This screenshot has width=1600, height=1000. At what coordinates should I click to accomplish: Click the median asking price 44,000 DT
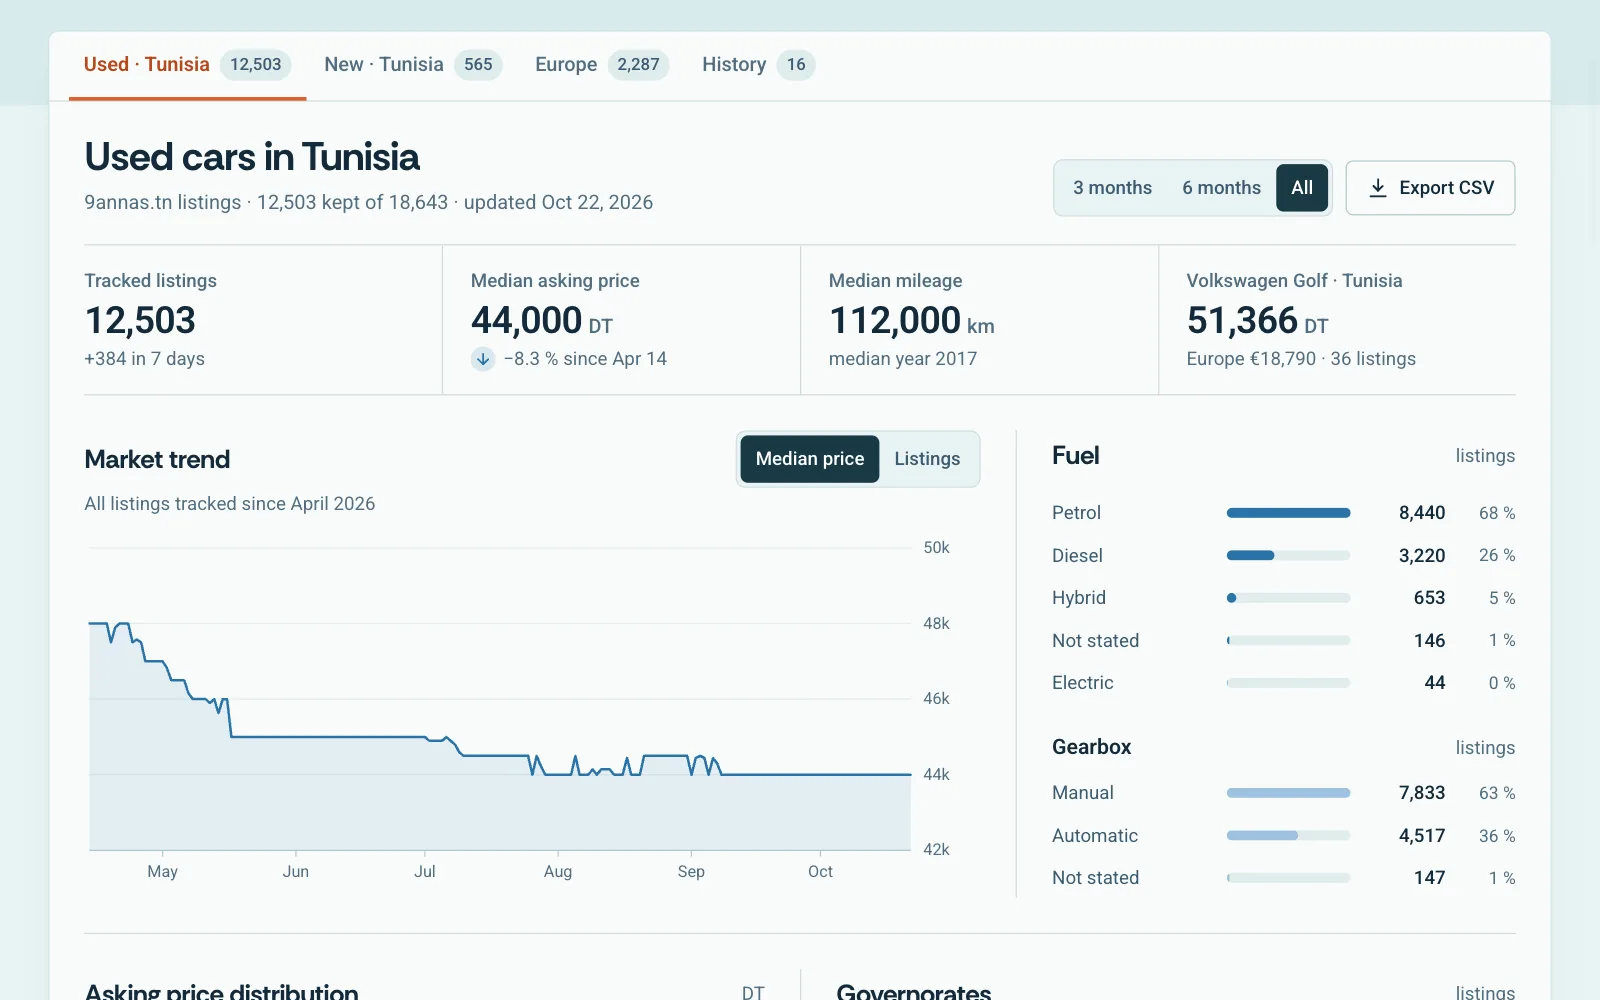pyautogui.click(x=541, y=321)
